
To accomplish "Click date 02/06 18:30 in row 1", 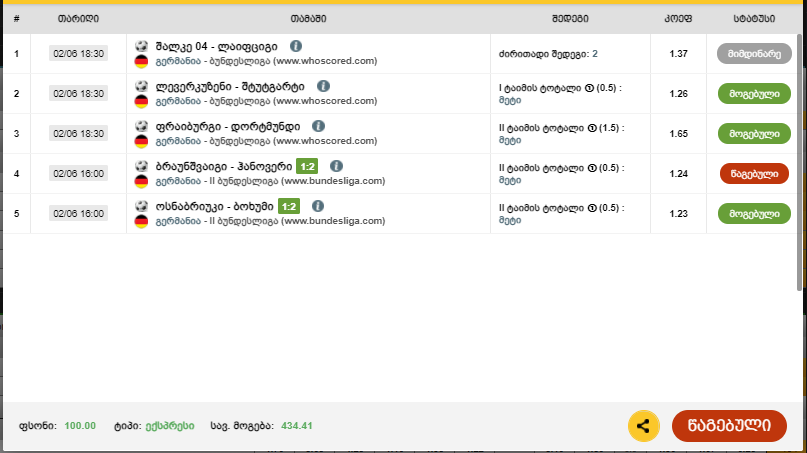I will coord(78,54).
